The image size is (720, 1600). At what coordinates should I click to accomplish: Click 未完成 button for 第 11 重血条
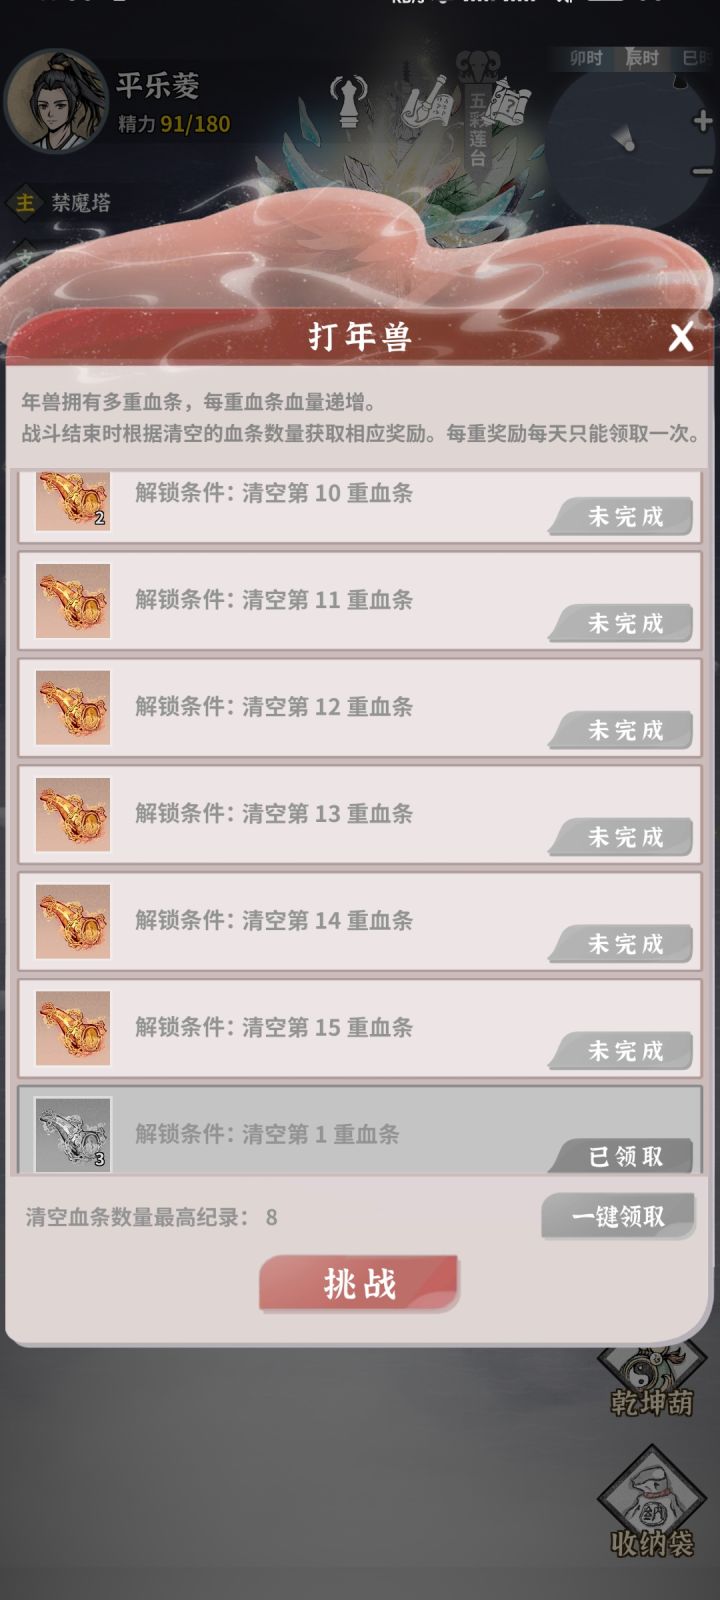tap(623, 624)
